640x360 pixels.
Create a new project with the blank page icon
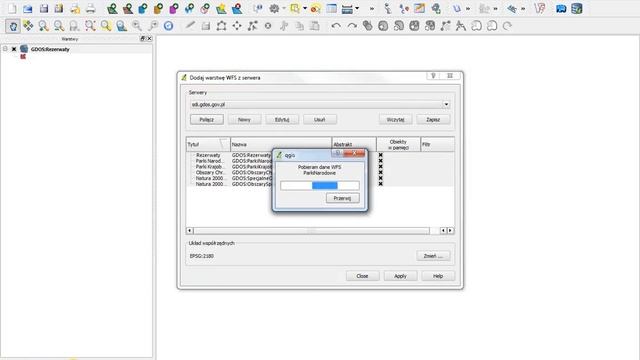tap(12, 9)
